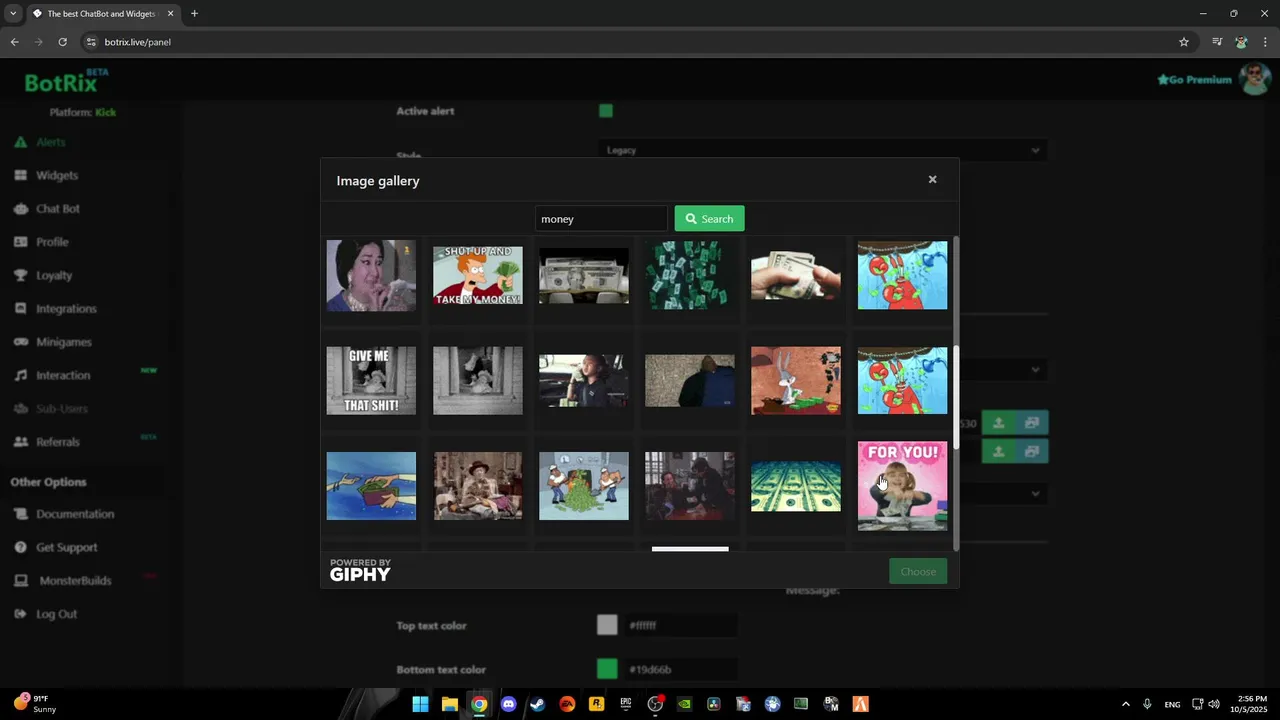Viewport: 1280px width, 720px height.
Task: Select the money counting machine GIF
Action: [x=584, y=275]
